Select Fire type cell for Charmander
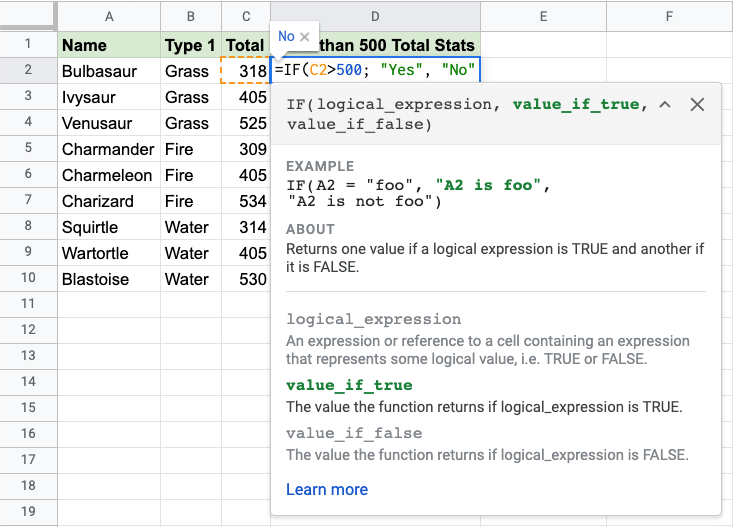This screenshot has width=733, height=527. (190, 149)
